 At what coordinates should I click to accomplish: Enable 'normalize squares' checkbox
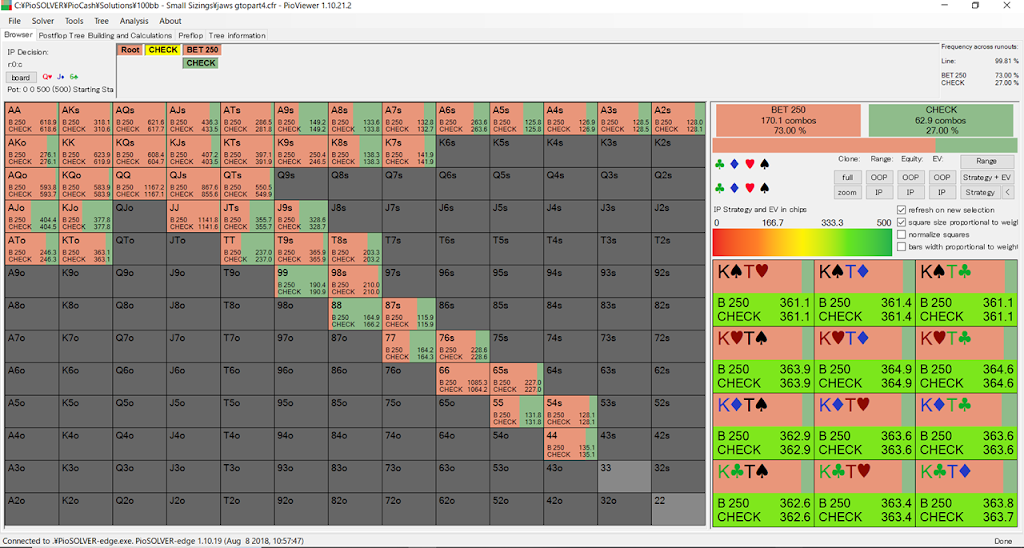click(x=901, y=234)
